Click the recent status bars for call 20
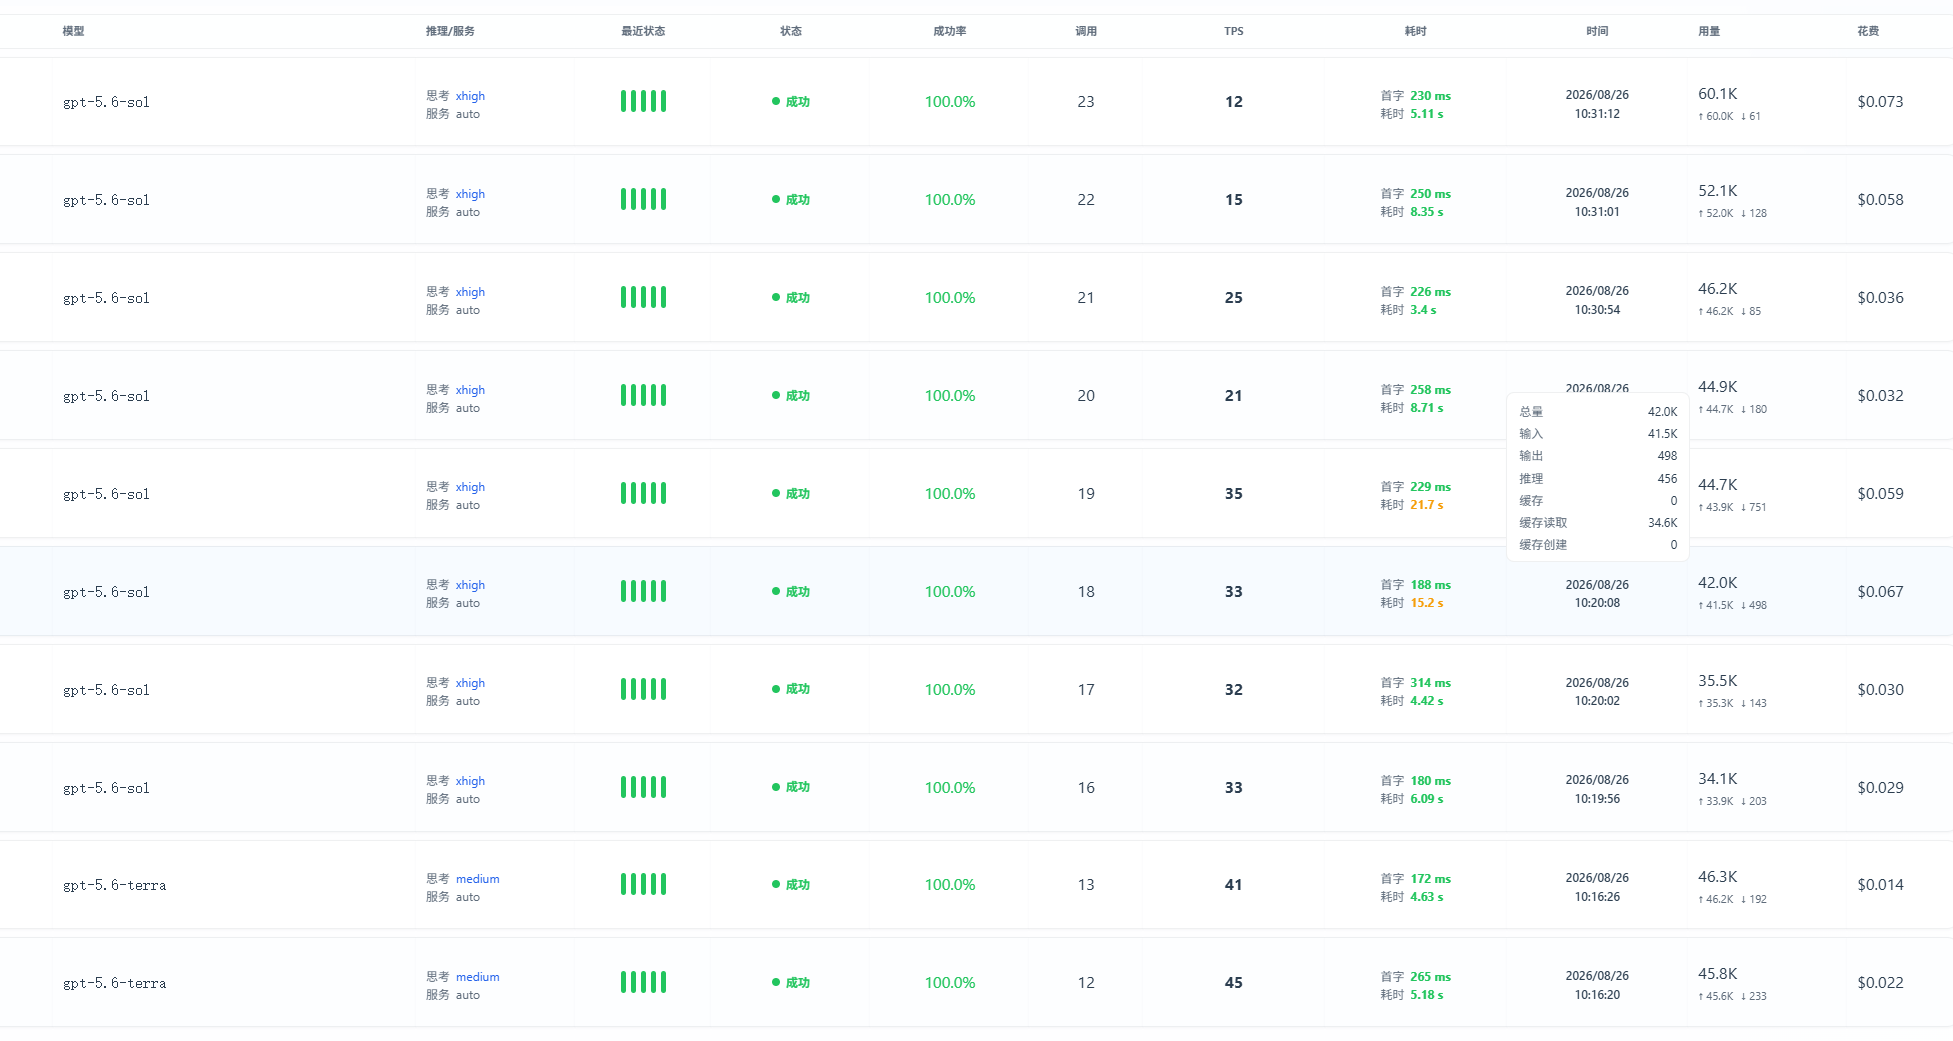The height and width of the screenshot is (1041, 1953). pos(643,395)
